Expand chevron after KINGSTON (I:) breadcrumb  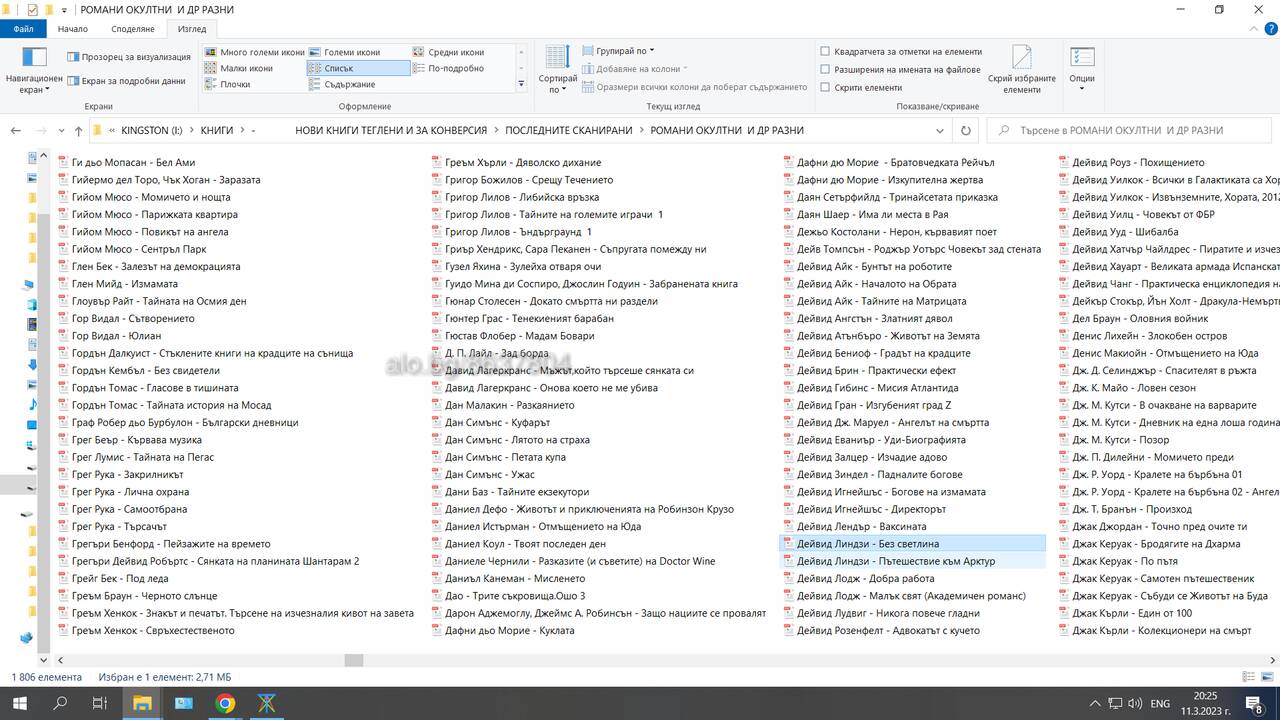pyautogui.click(x=192, y=130)
